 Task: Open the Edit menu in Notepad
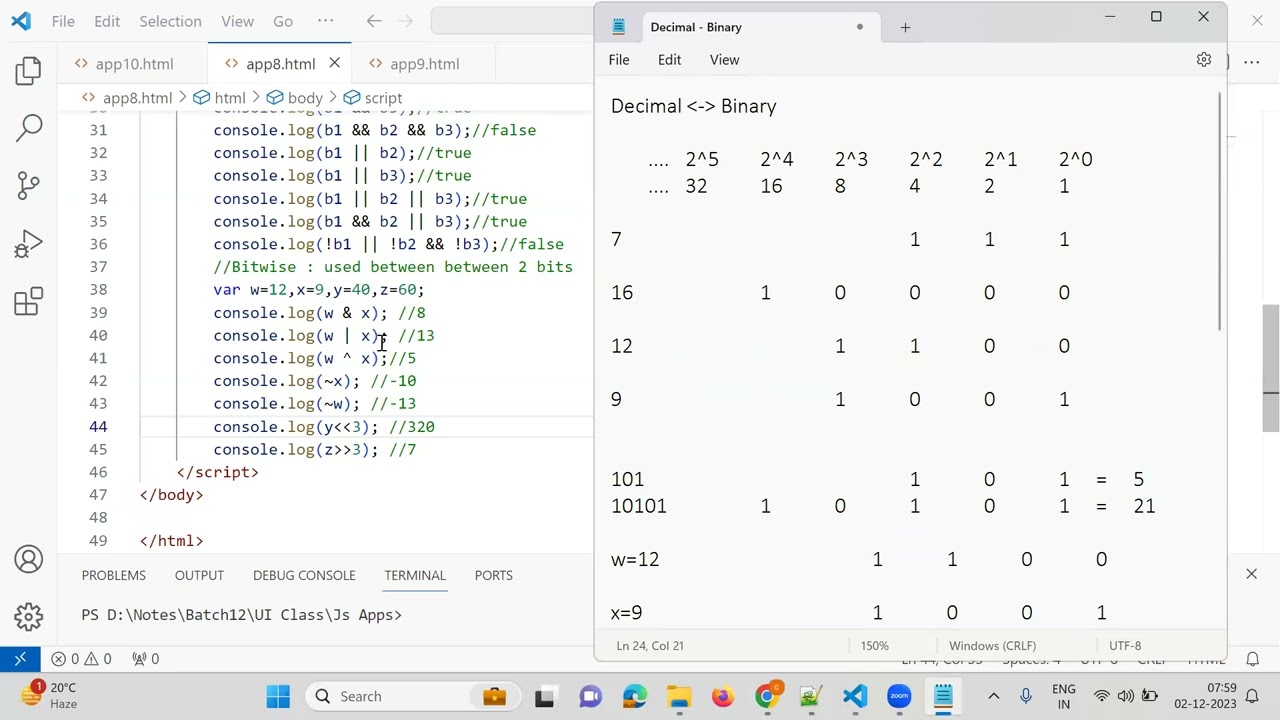tap(669, 60)
